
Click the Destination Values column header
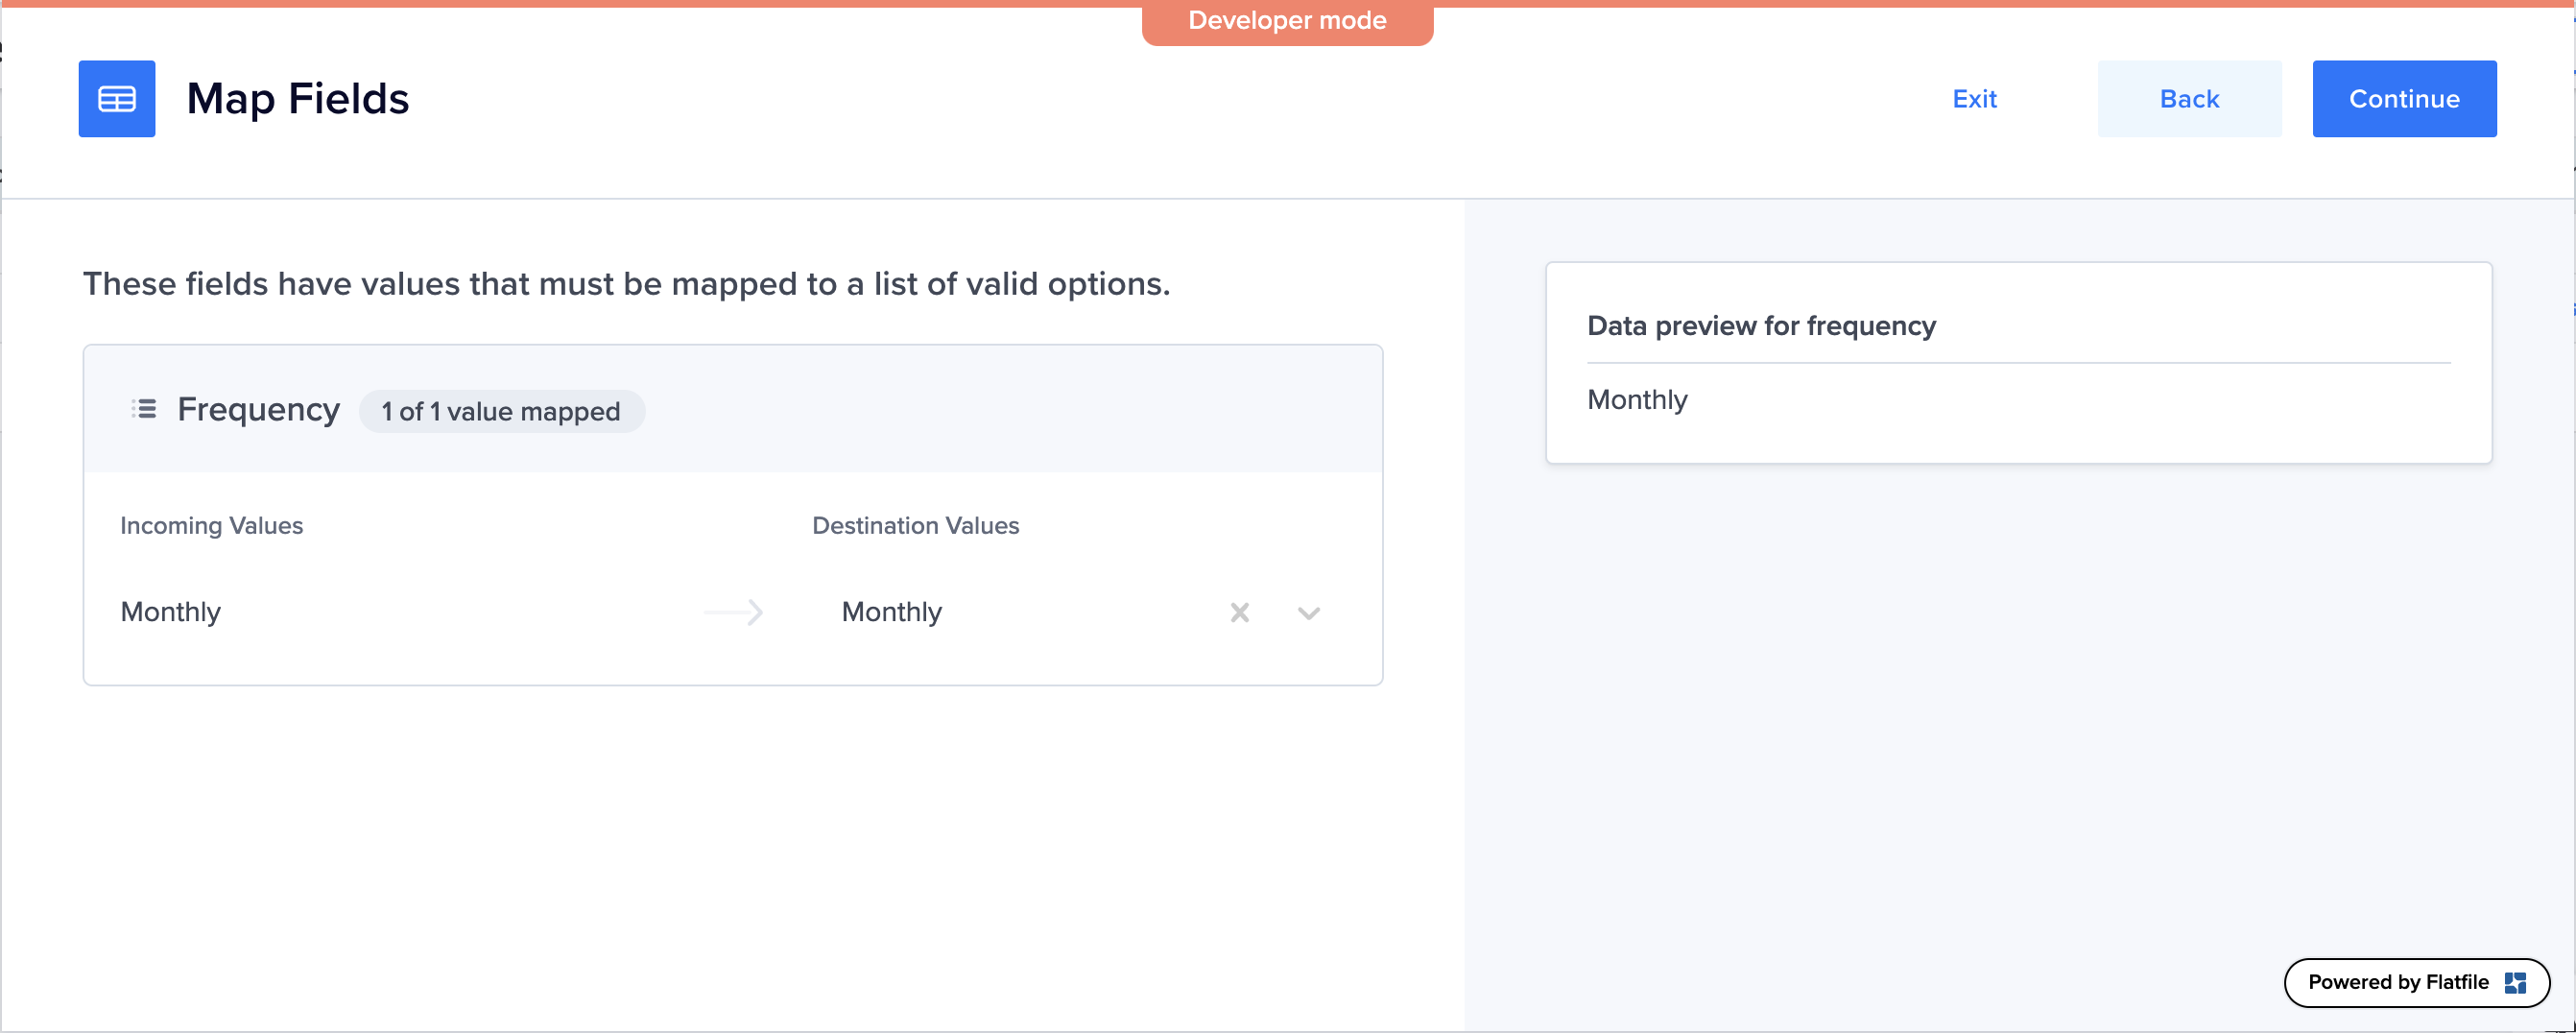pos(915,525)
